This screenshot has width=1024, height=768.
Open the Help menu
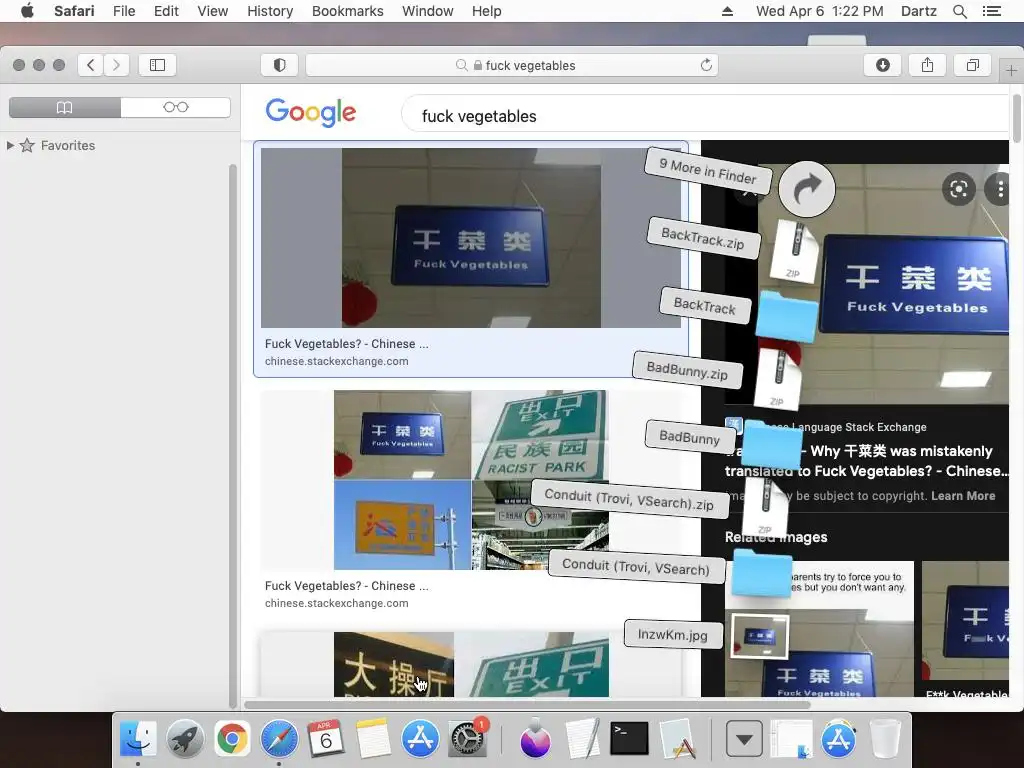click(x=487, y=11)
